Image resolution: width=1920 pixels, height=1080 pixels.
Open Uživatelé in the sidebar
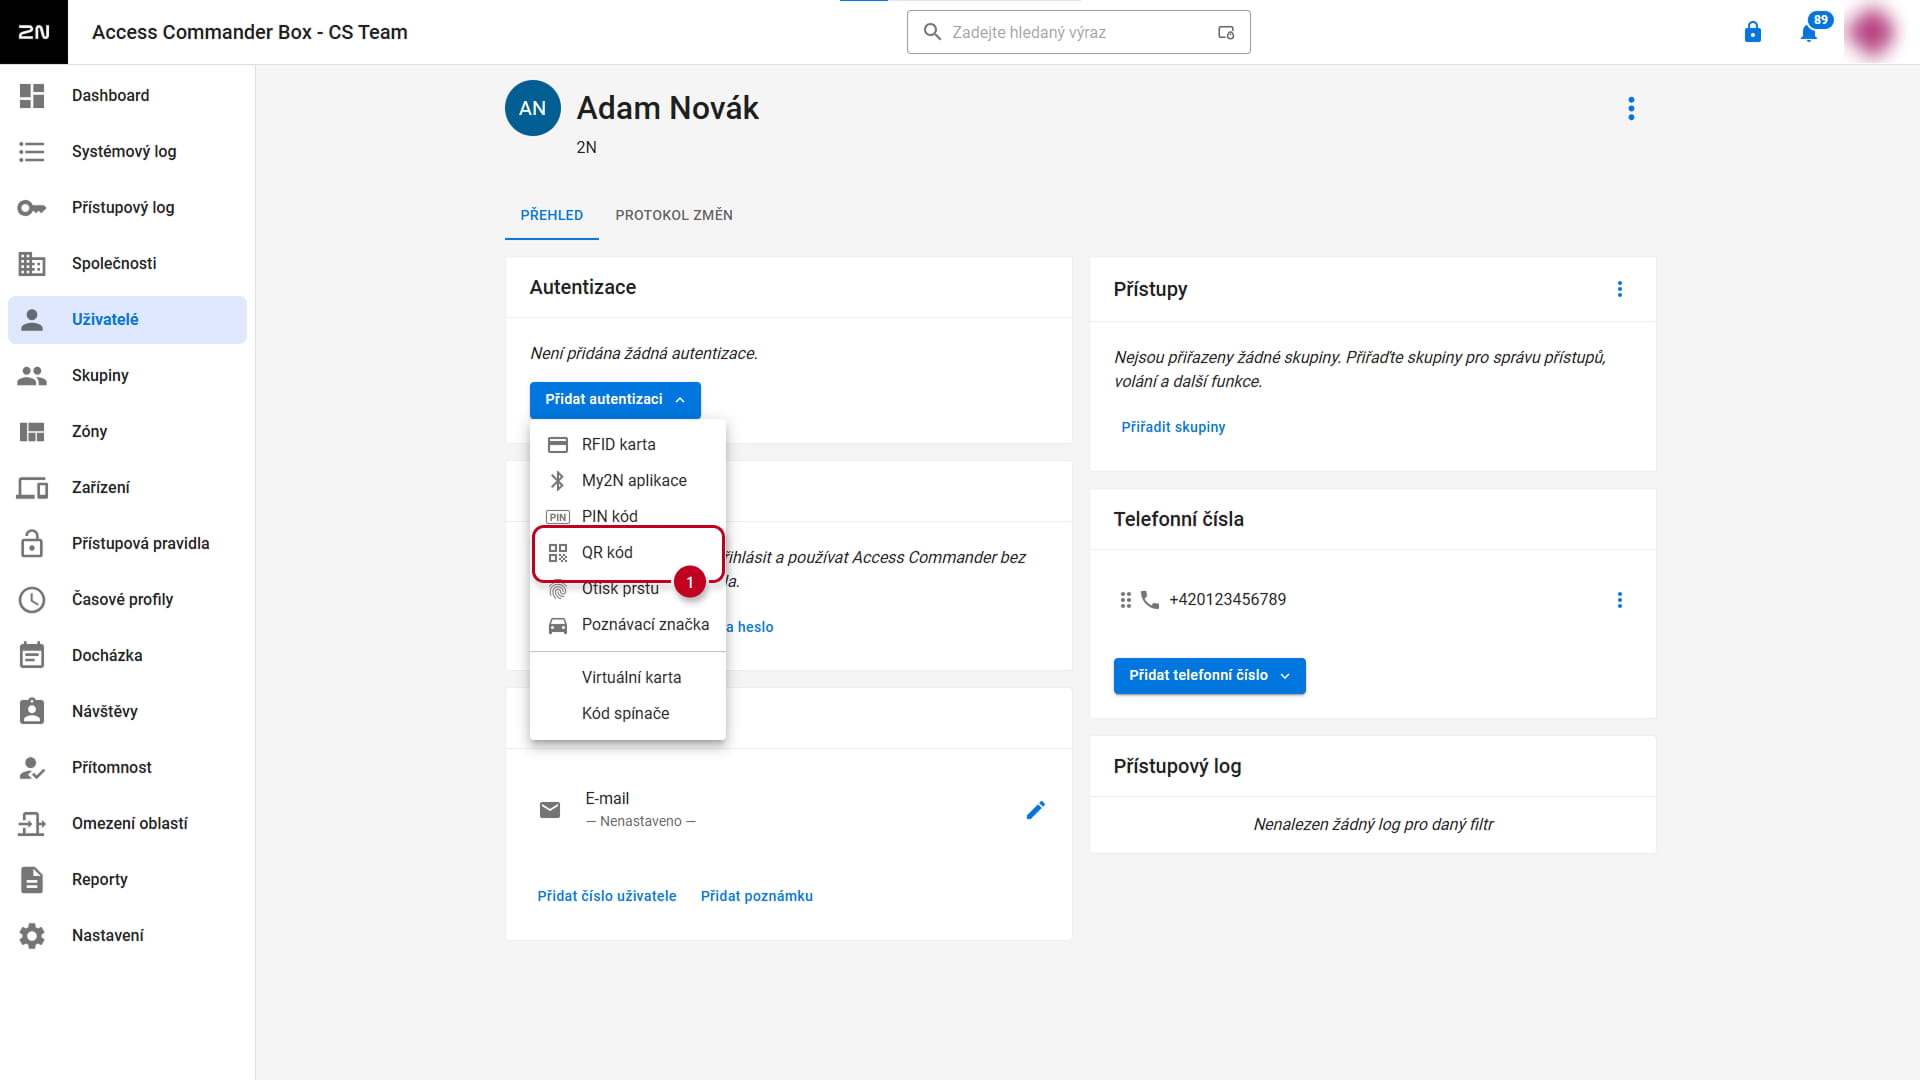[x=127, y=320]
